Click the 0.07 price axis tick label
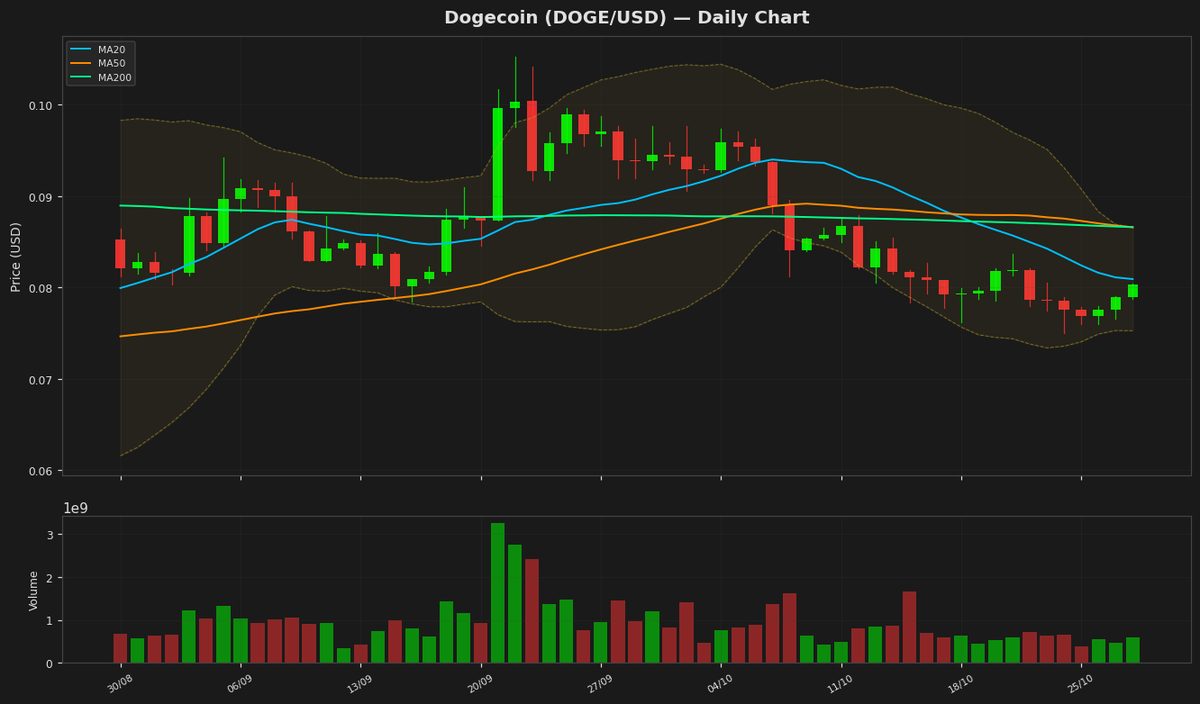This screenshot has width=1200, height=704. [x=39, y=380]
